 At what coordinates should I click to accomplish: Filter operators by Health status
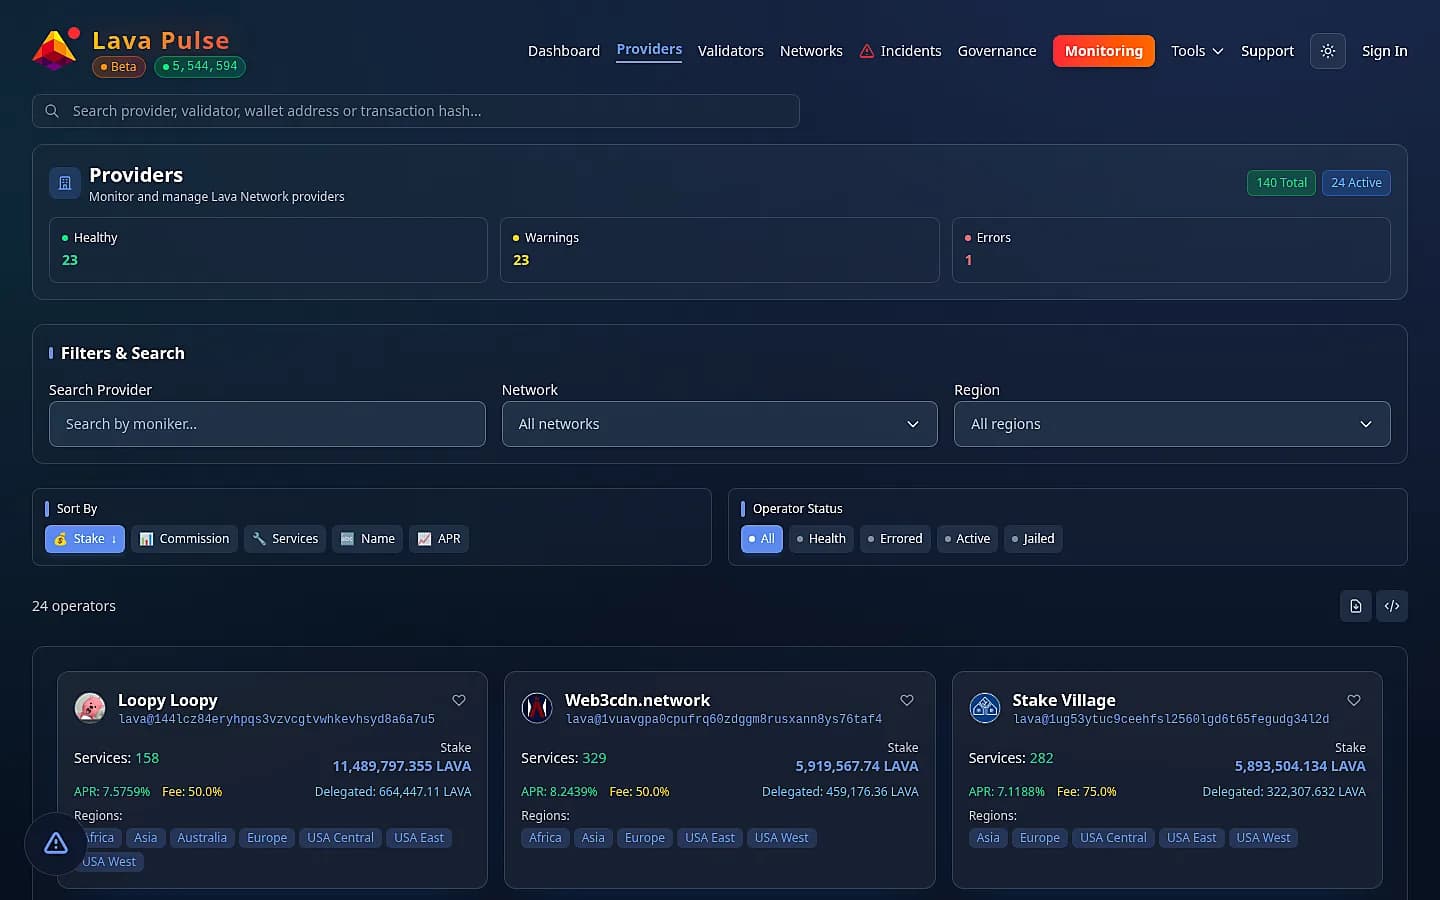point(821,539)
